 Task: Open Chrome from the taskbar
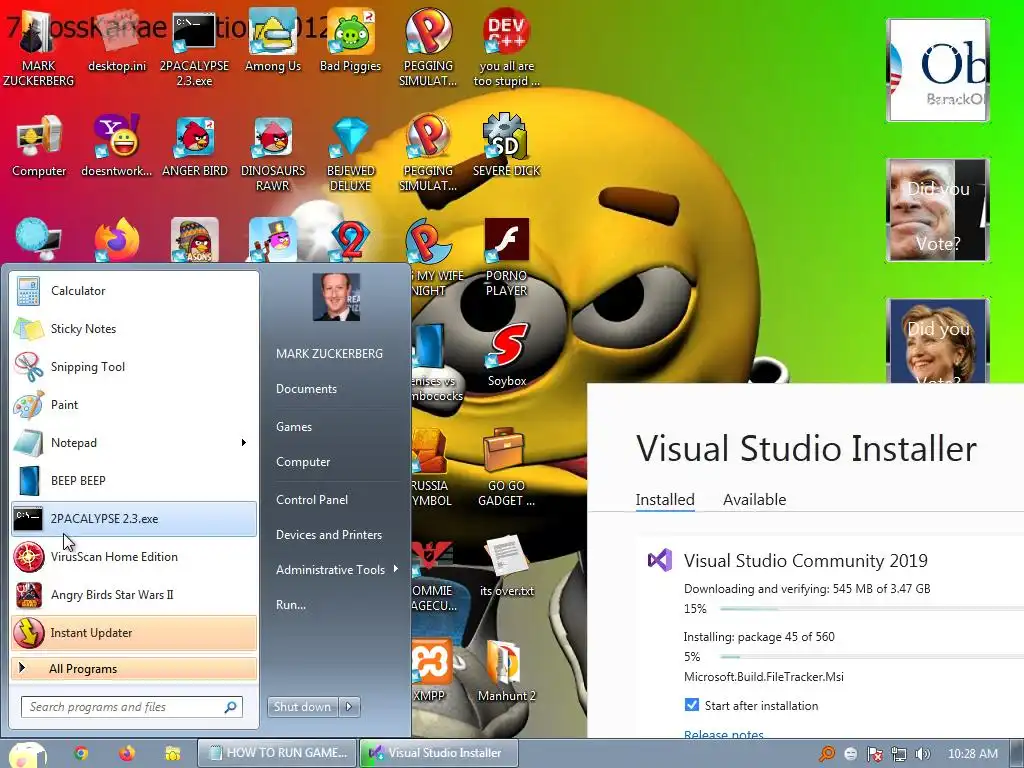(81, 753)
